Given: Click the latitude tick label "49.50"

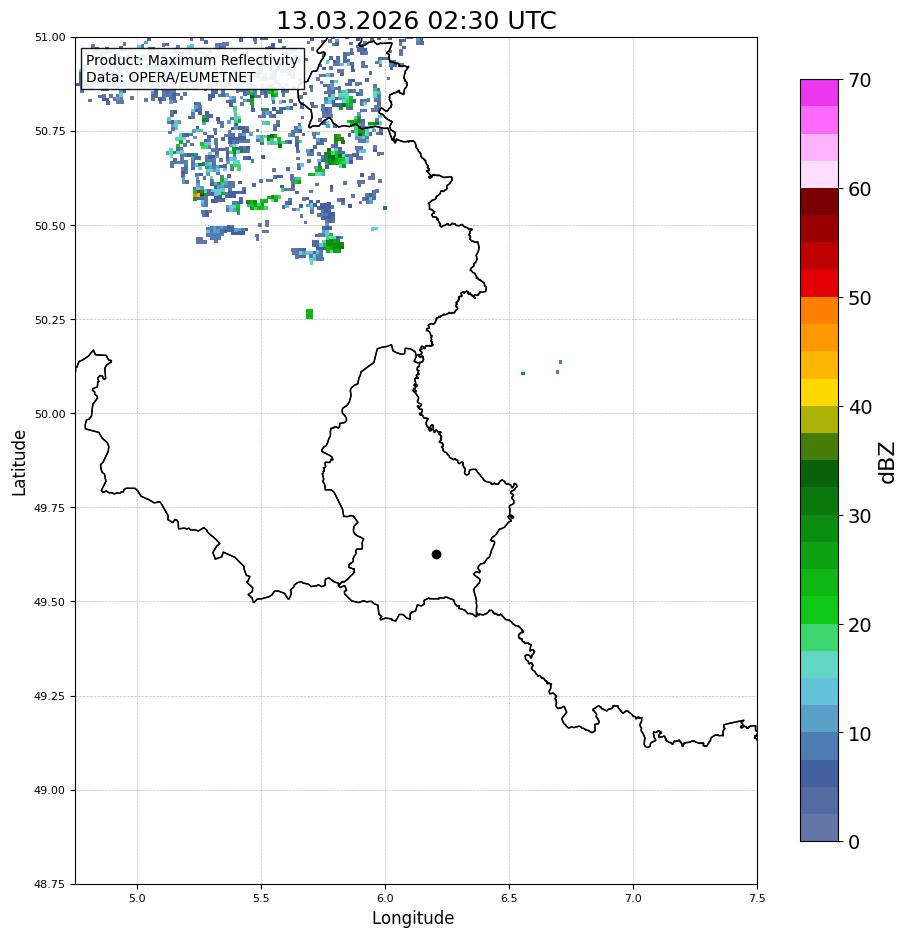Looking at the screenshot, I should point(50,602).
